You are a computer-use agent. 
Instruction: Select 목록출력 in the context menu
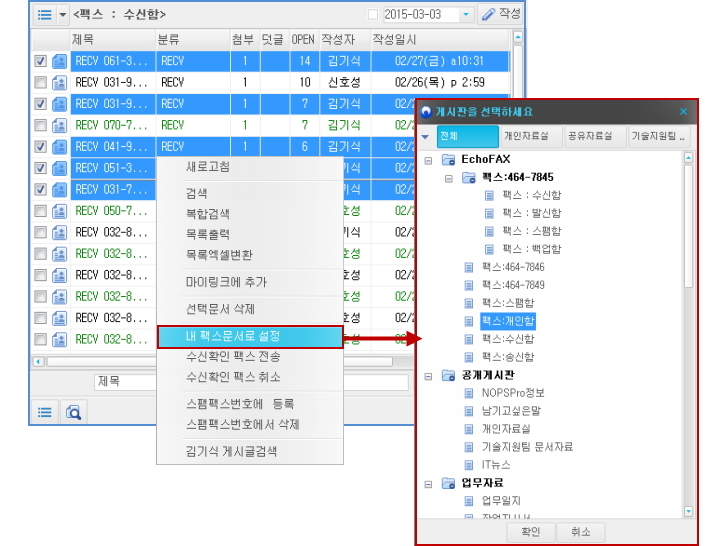click(x=208, y=234)
